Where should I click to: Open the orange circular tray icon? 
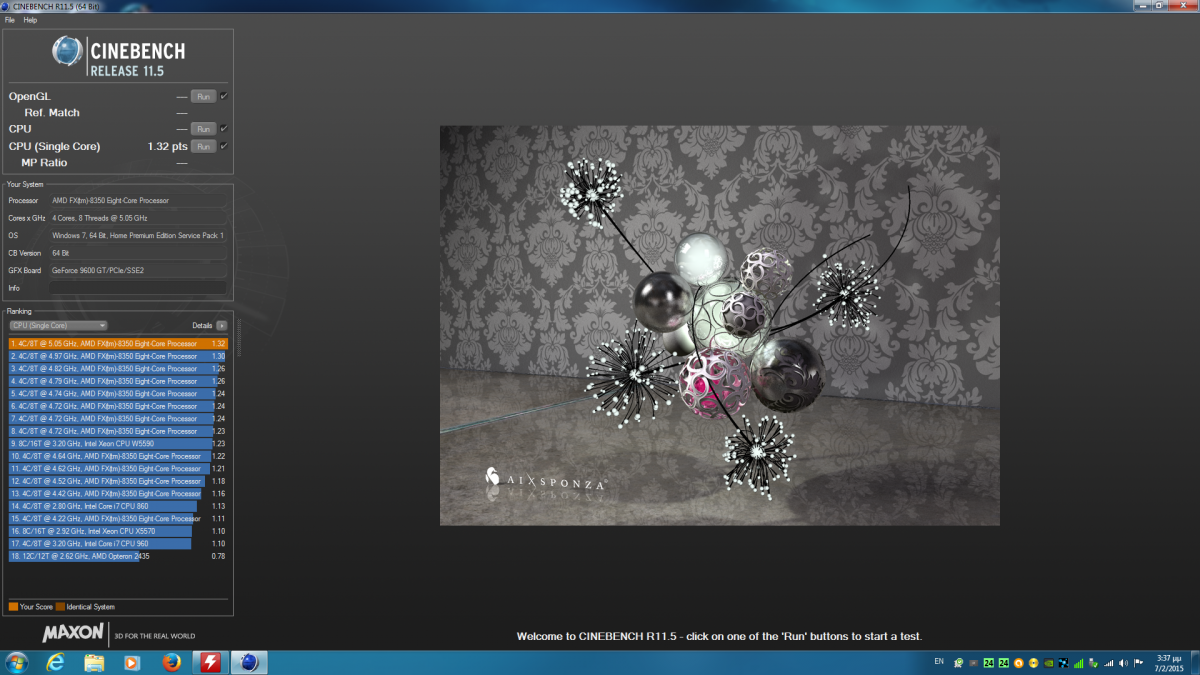coord(1018,663)
